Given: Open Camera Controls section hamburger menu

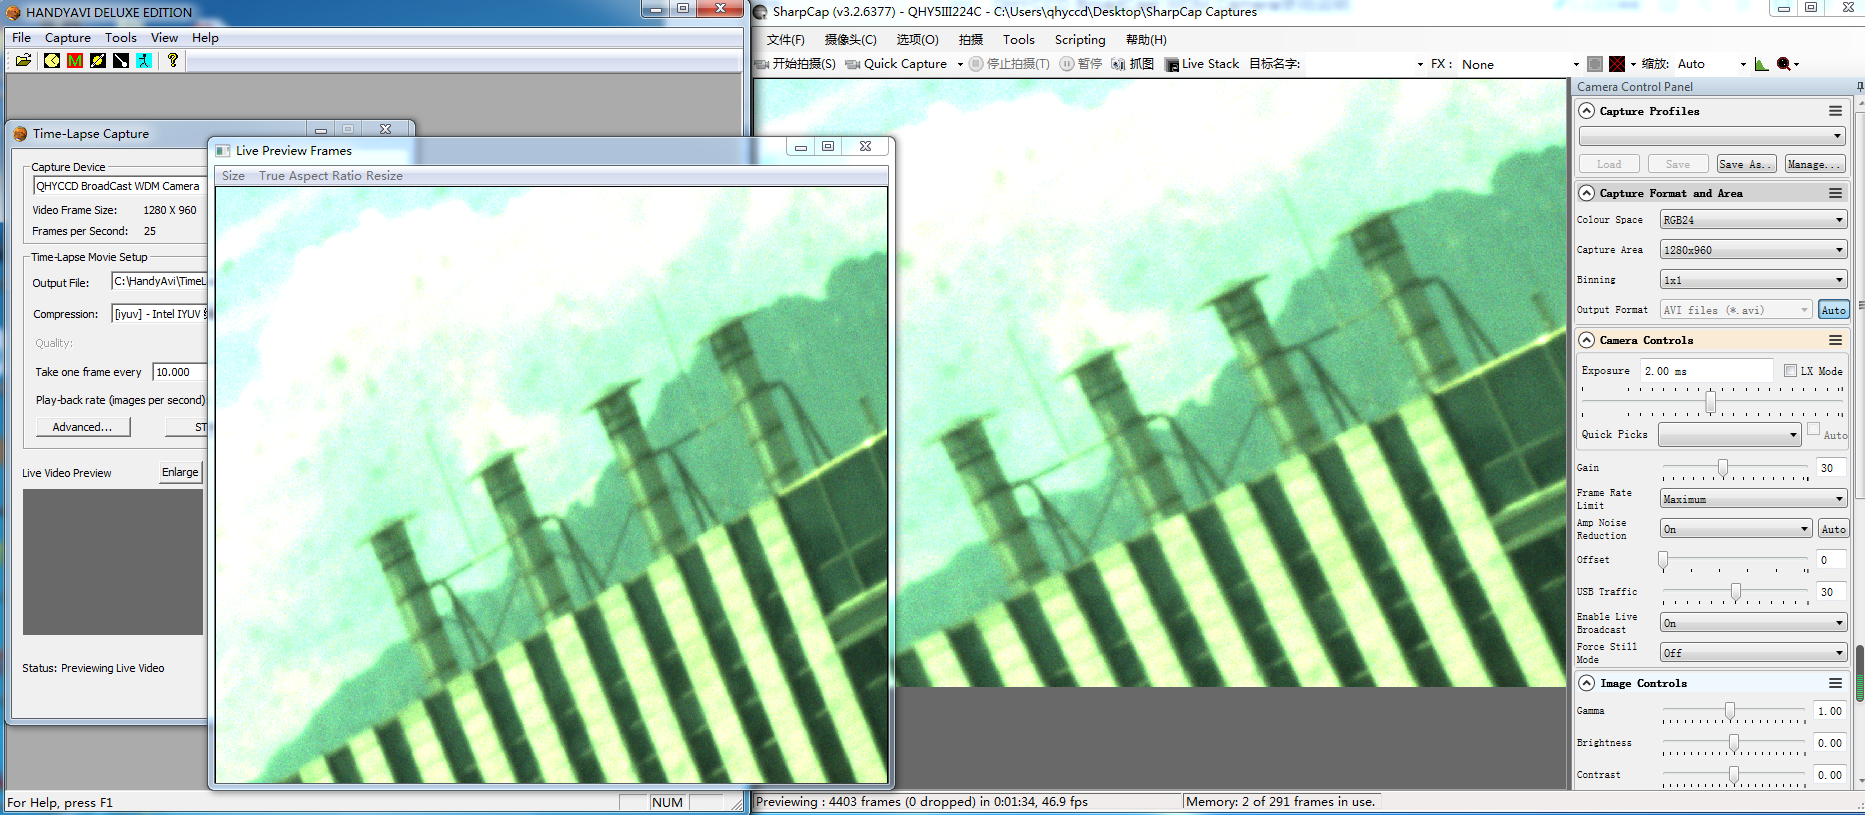Looking at the screenshot, I should pos(1835,340).
